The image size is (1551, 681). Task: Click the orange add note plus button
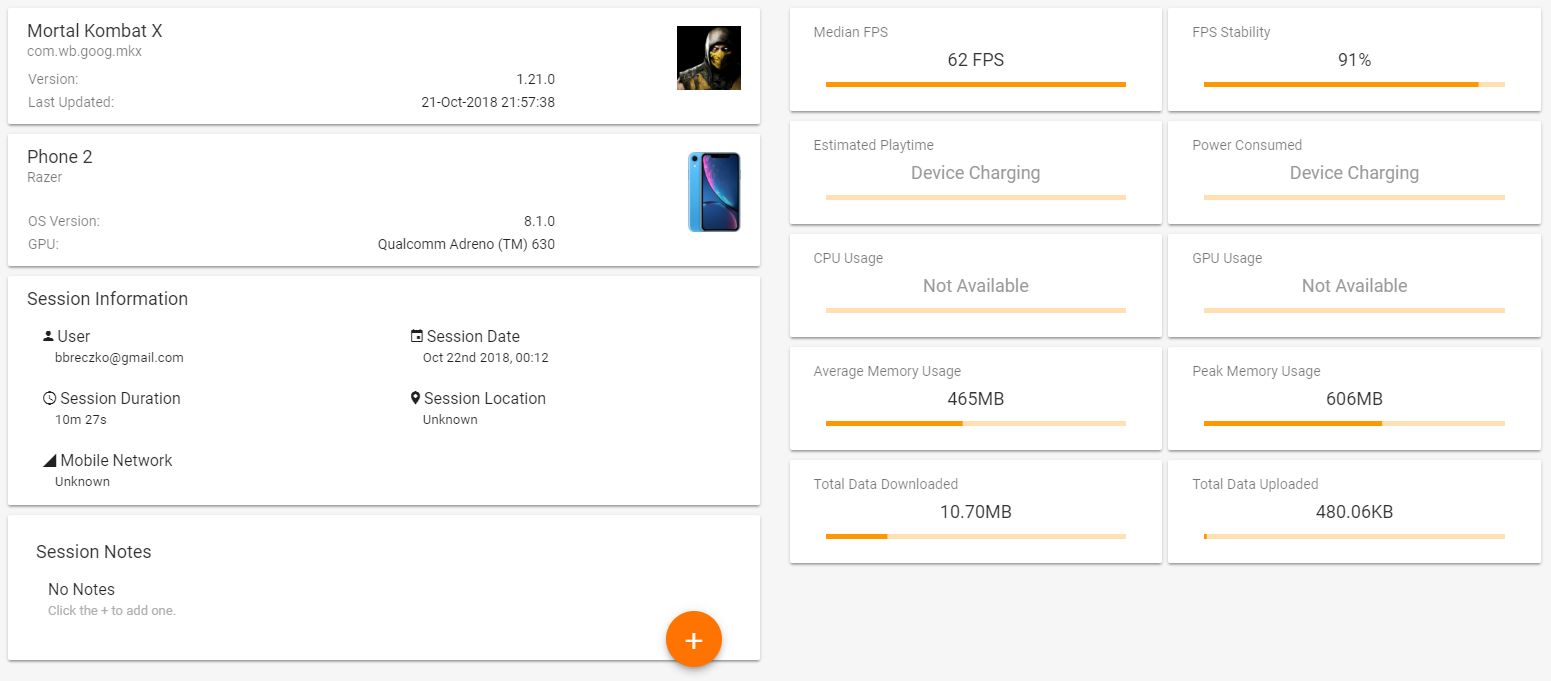point(693,639)
